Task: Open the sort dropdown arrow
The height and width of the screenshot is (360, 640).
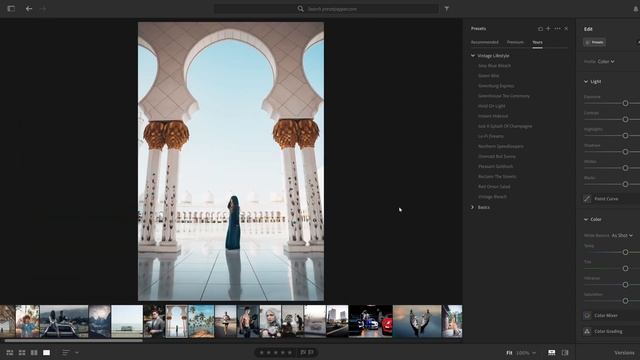Action: pos(77,352)
